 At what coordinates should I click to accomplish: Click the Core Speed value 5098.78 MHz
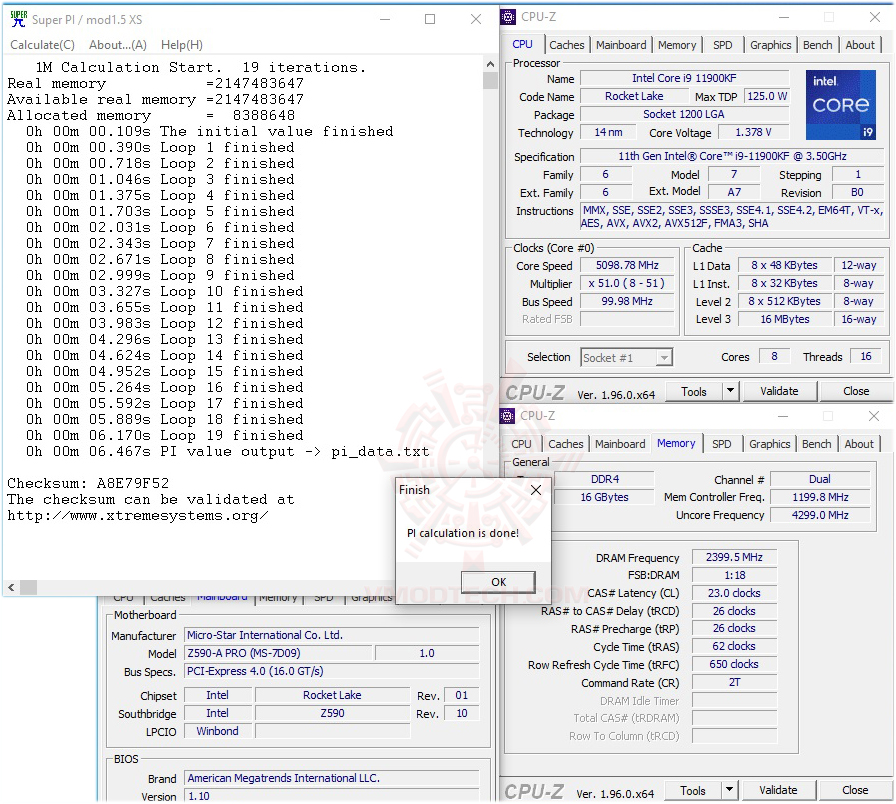pos(627,265)
